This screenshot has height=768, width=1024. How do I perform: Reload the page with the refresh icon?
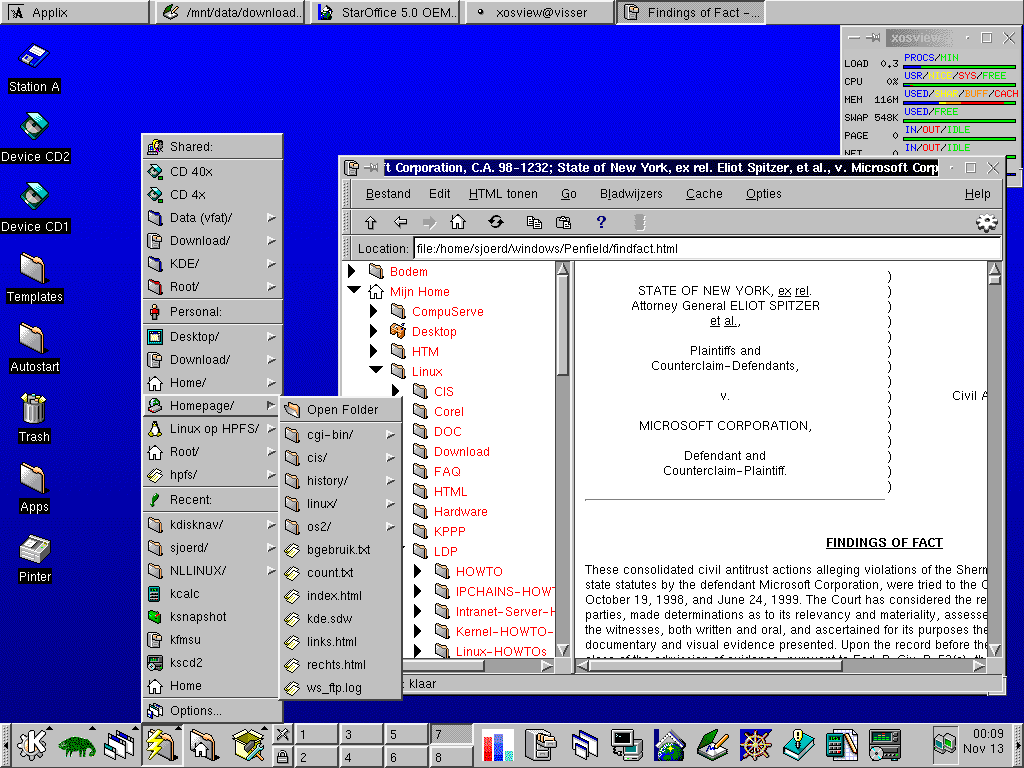pyautogui.click(x=496, y=223)
